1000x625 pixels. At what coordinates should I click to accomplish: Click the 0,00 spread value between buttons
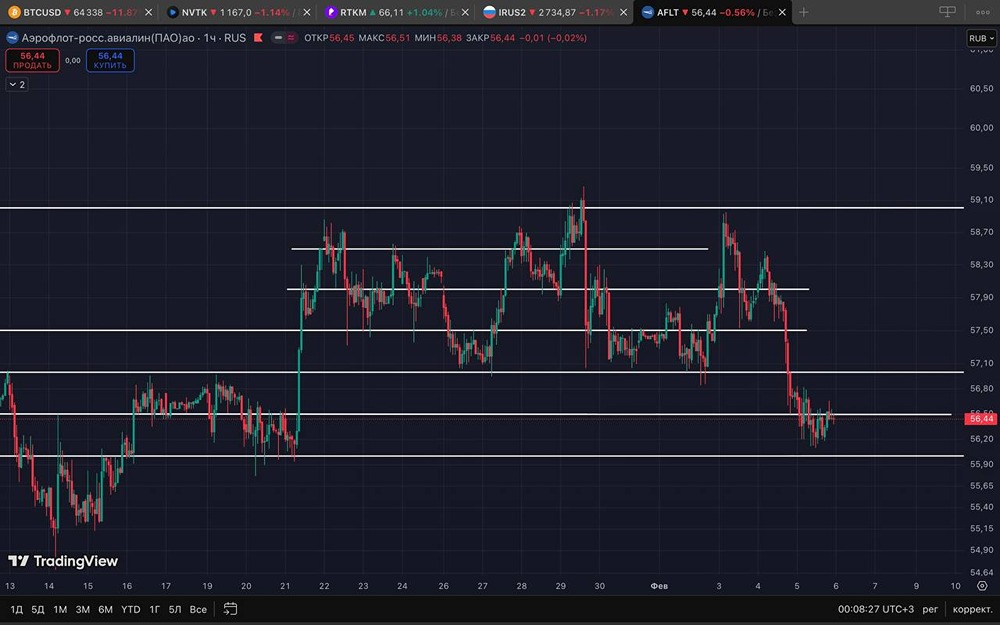click(x=73, y=61)
